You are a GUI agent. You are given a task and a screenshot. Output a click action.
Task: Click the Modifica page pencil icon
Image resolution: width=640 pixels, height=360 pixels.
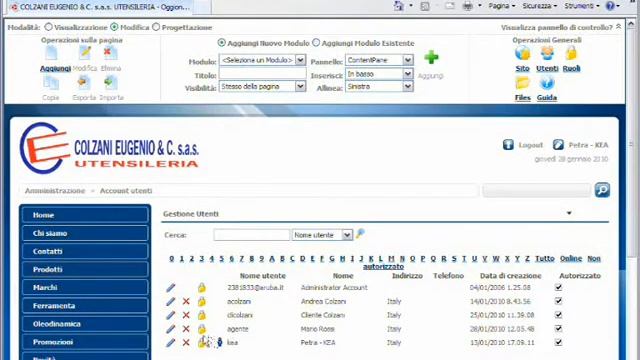pos(85,53)
